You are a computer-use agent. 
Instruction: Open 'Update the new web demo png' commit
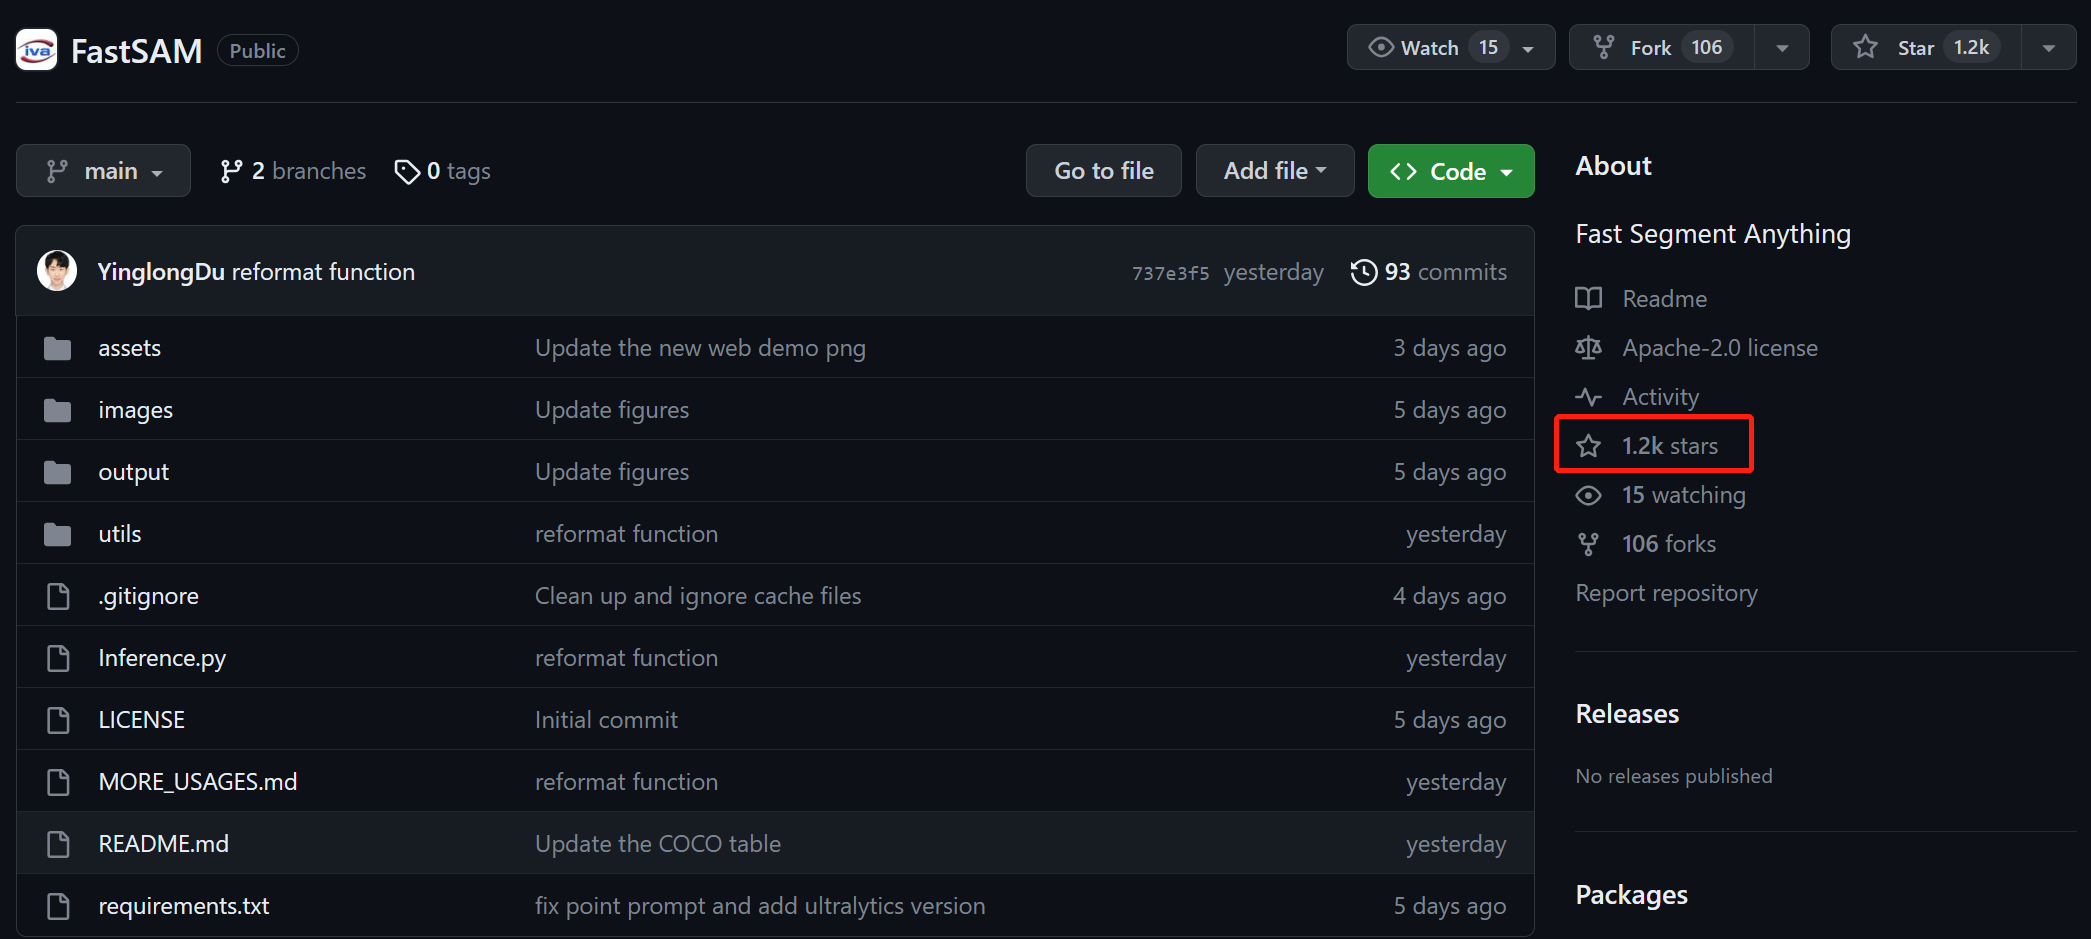point(700,348)
